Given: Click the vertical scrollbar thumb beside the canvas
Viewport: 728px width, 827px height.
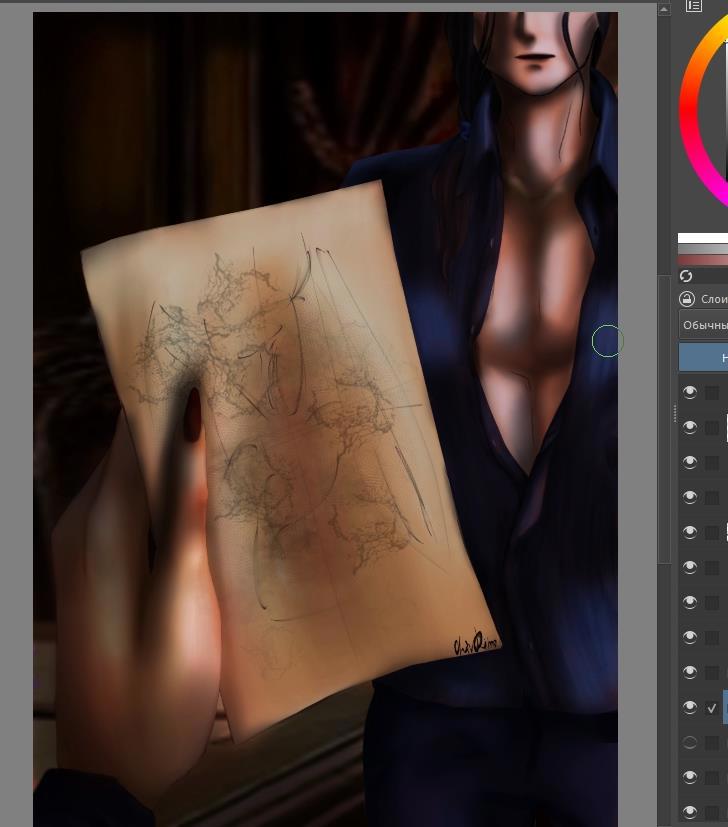Looking at the screenshot, I should pyautogui.click(x=664, y=419).
